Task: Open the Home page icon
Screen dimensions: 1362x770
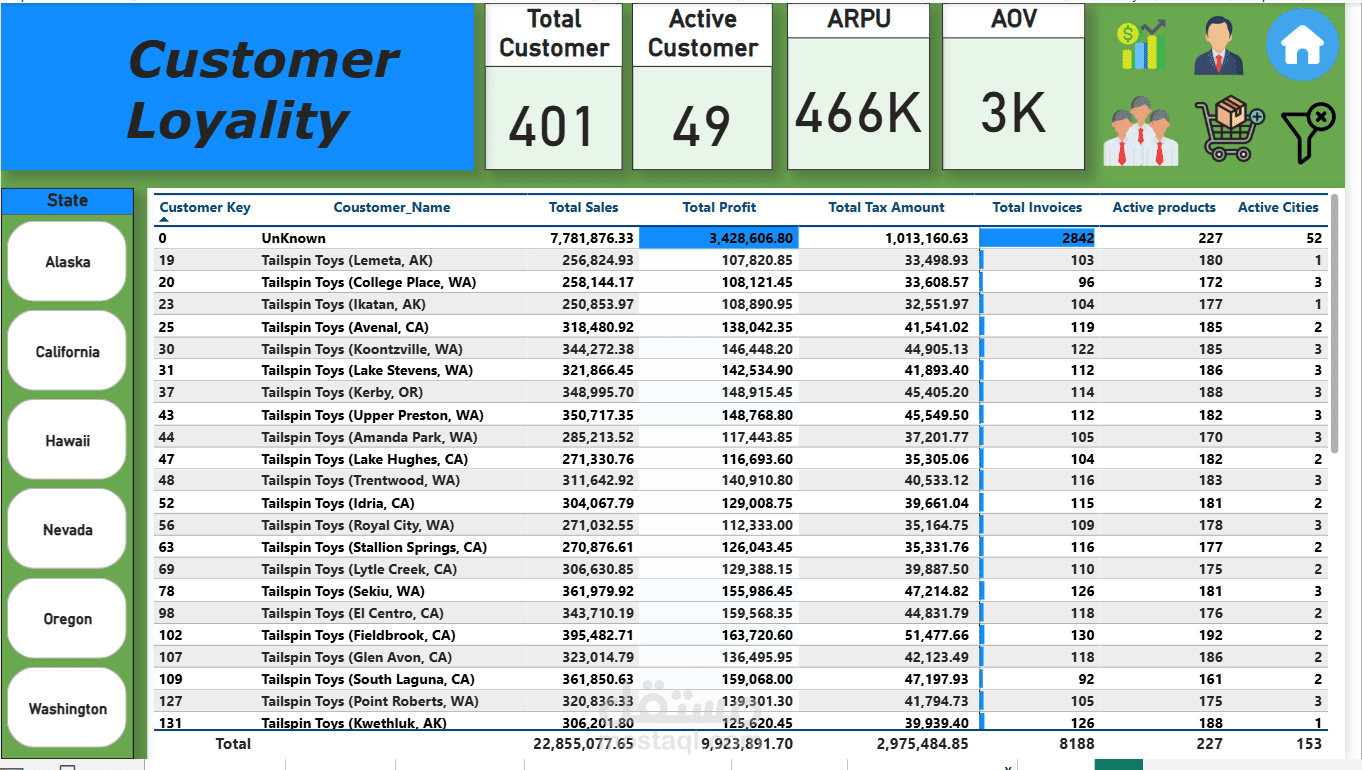Action: [x=1302, y=44]
